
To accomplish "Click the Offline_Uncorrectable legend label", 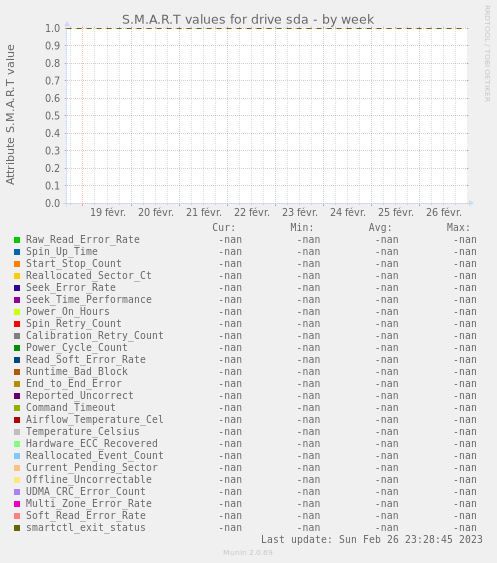I will coord(89,479).
